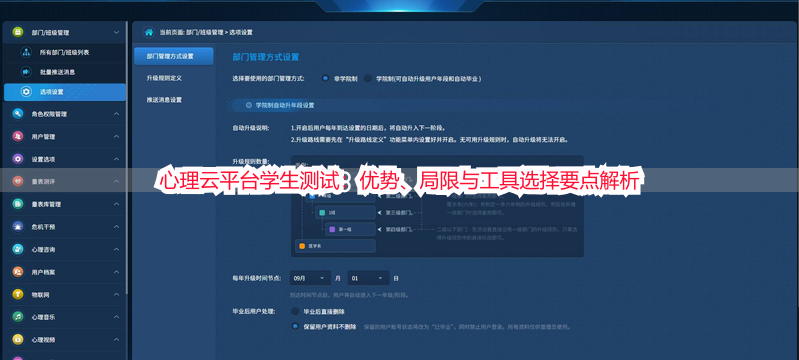
Task: Click the 所有部门/班级列表 tree icon
Action: pyautogui.click(x=25, y=53)
